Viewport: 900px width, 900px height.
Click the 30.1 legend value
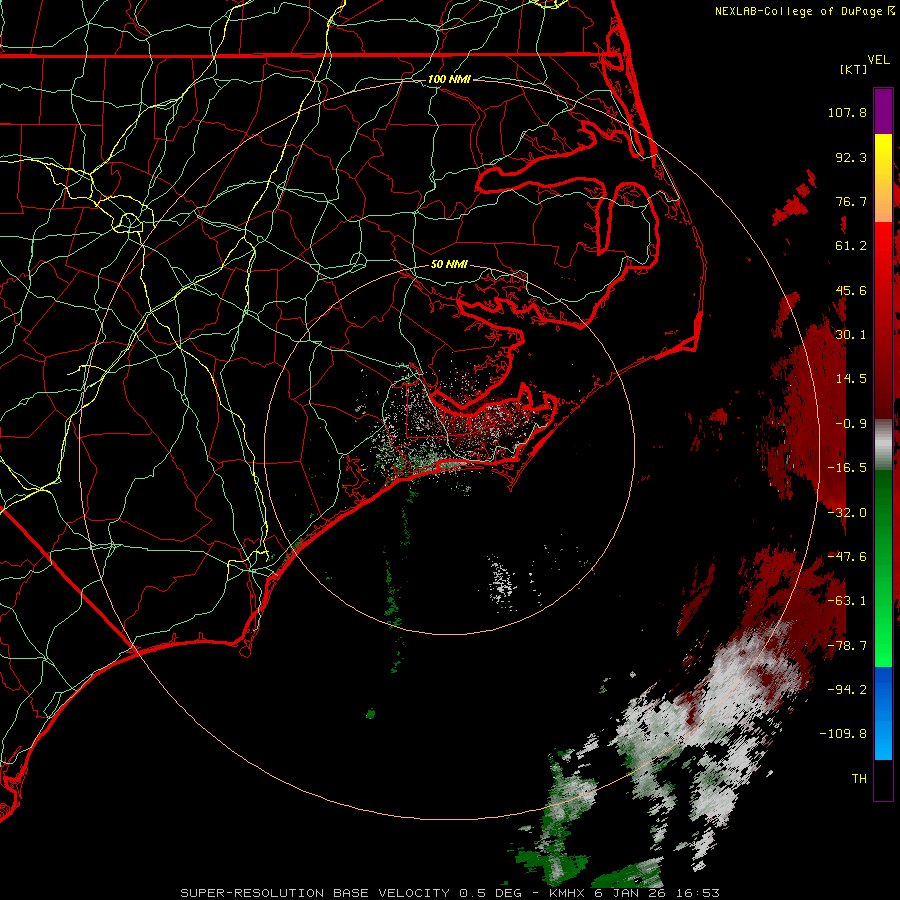point(851,335)
